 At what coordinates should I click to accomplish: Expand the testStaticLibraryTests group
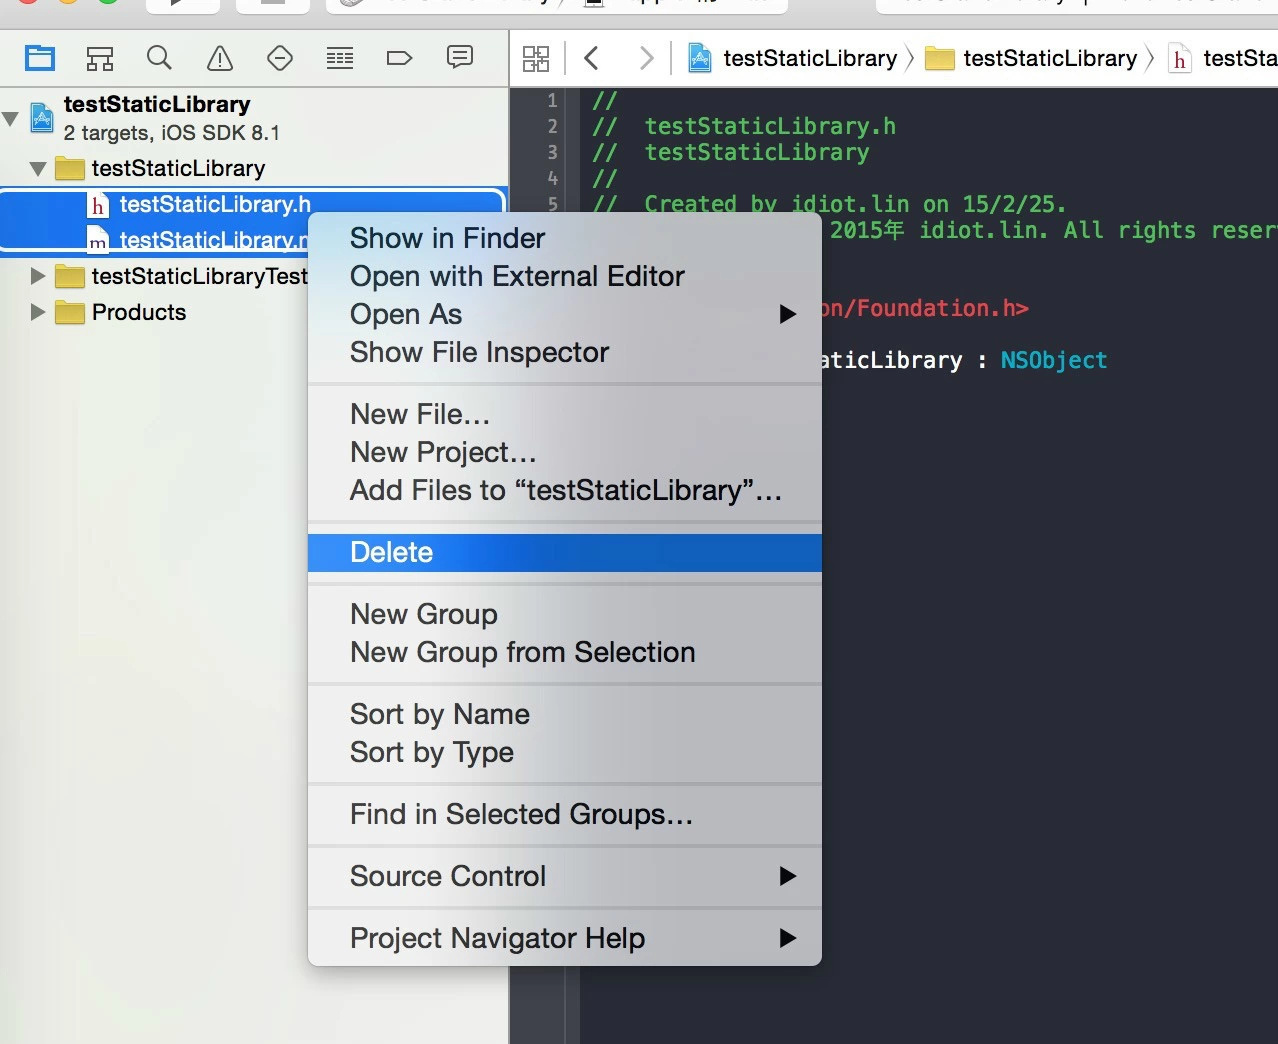point(38,276)
